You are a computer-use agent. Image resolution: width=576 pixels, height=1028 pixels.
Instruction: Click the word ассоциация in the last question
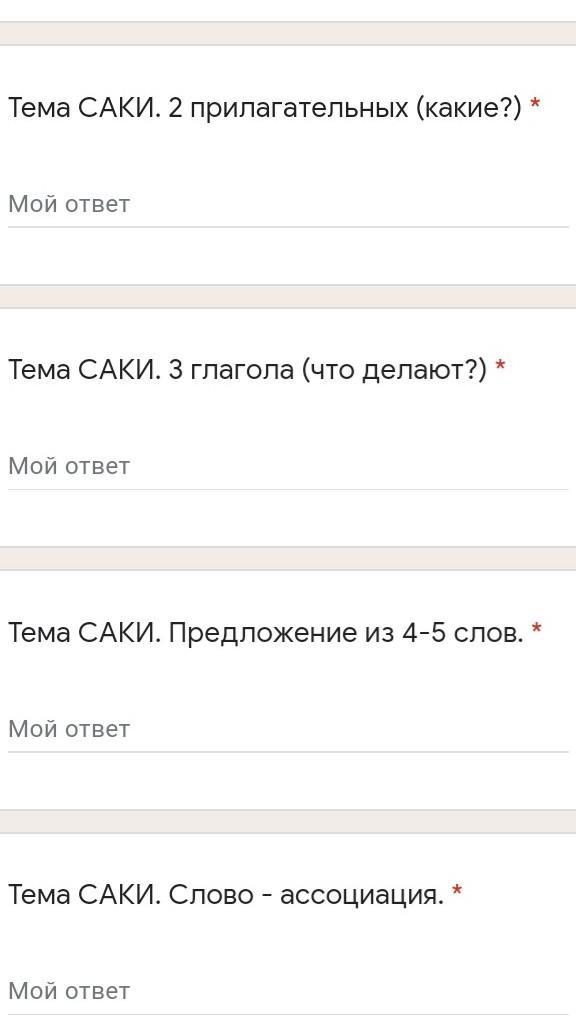point(362,896)
